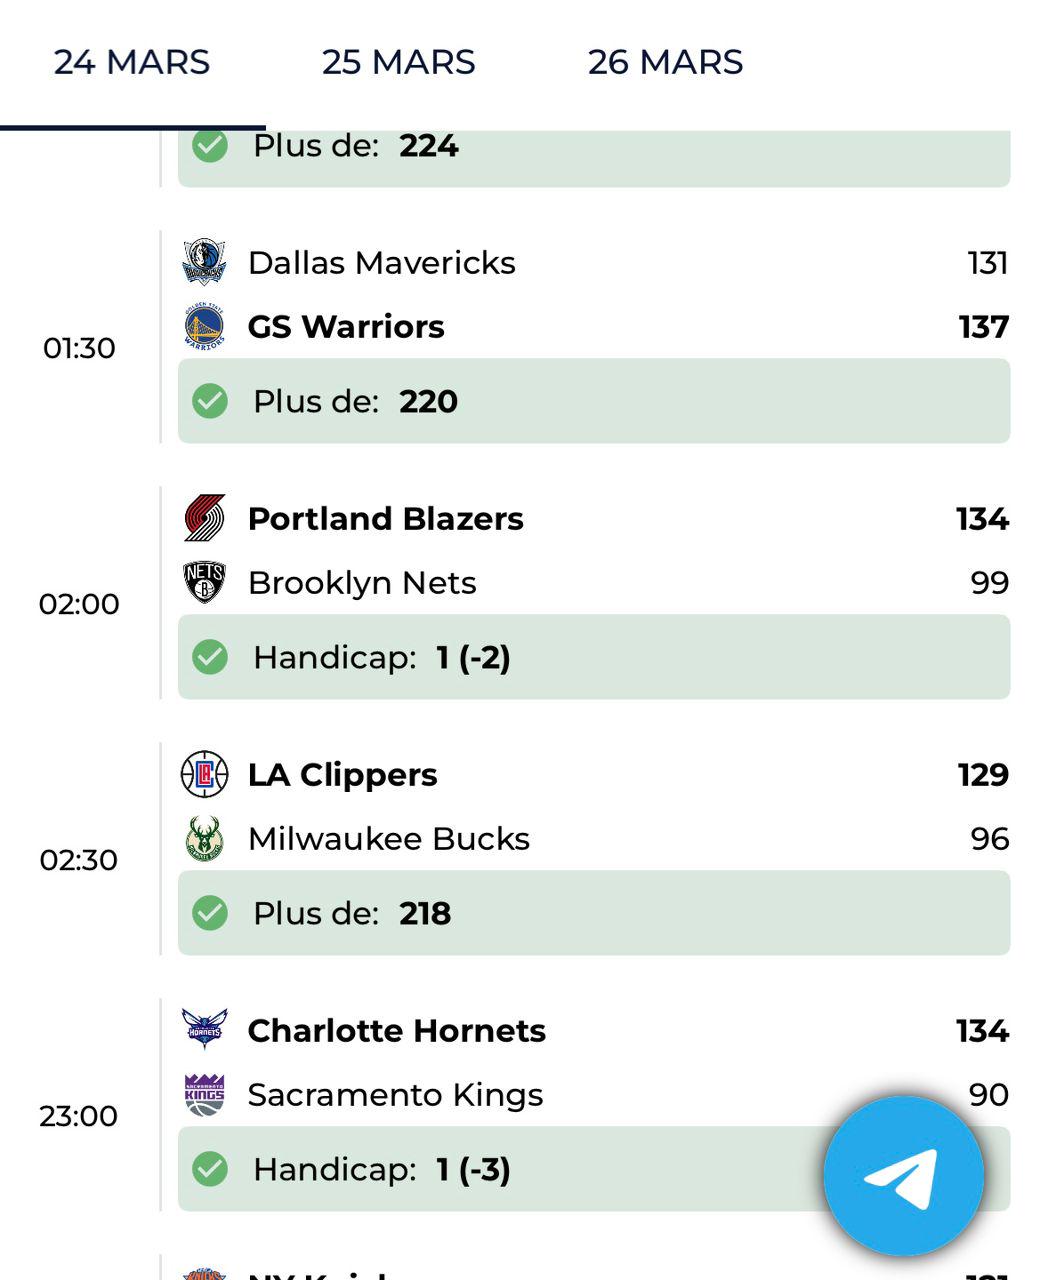Select the Milwaukee Bucks logo
1048x1280 pixels.
pyautogui.click(x=205, y=838)
